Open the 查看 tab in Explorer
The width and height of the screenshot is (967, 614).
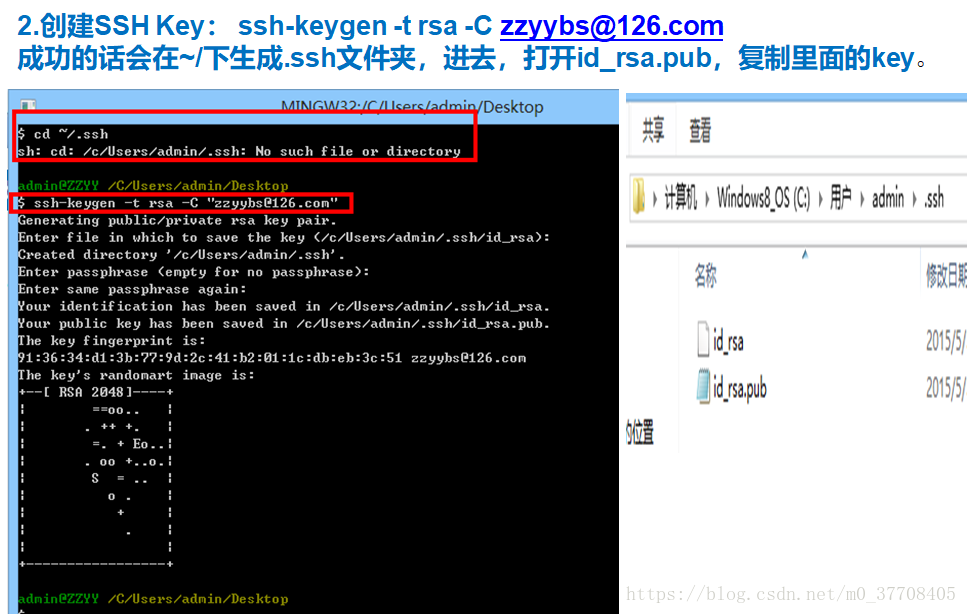click(700, 130)
